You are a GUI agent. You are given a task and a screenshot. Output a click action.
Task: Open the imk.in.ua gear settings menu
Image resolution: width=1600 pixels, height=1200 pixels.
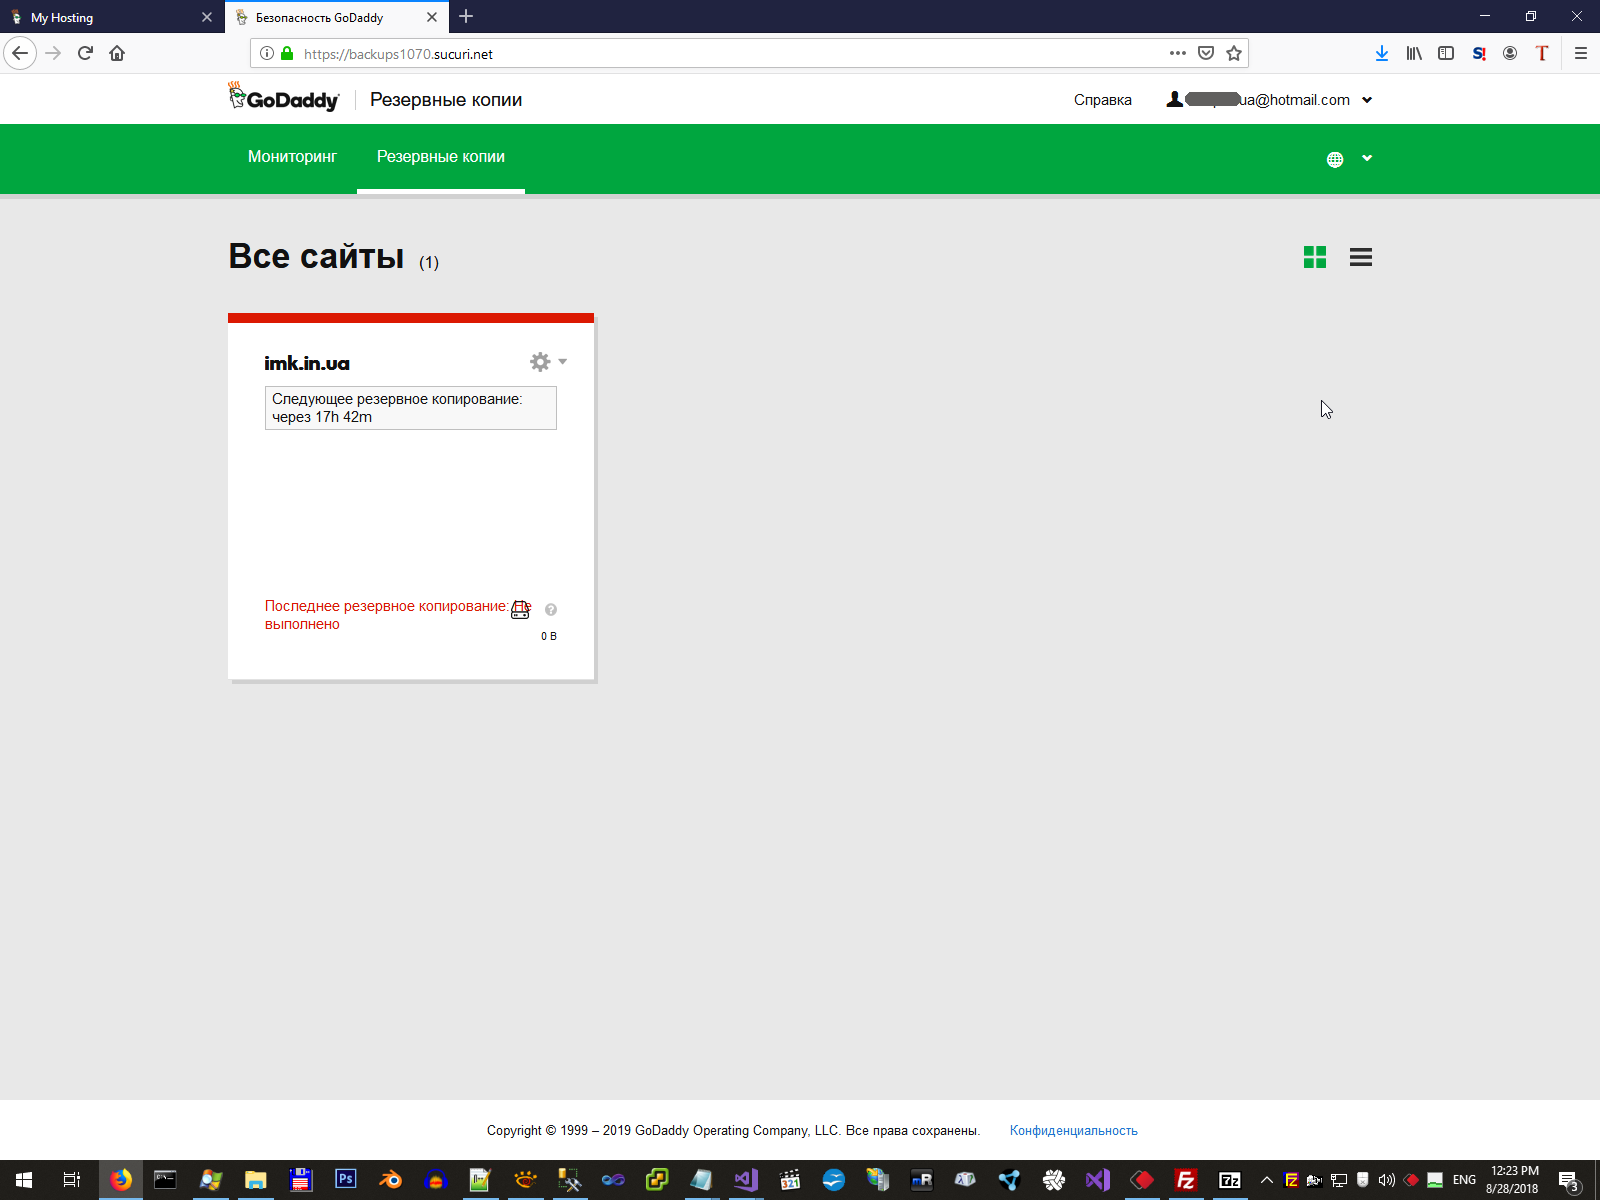point(548,361)
